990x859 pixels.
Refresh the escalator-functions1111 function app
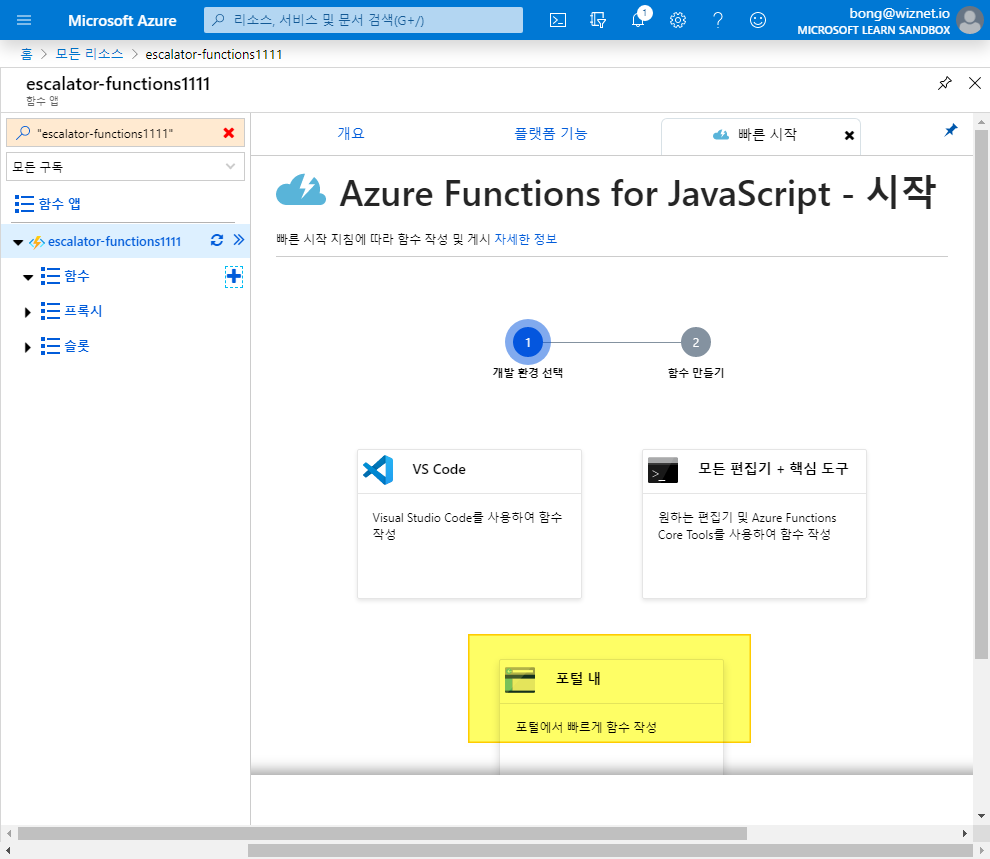click(x=217, y=240)
